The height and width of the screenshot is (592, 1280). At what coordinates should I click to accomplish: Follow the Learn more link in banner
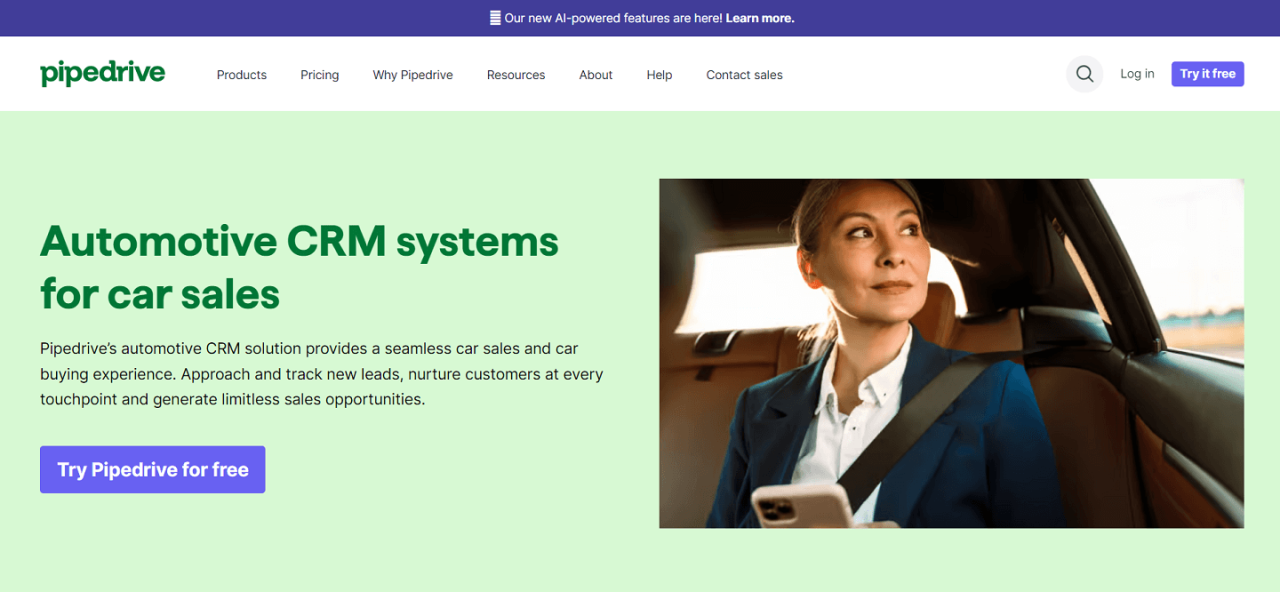tap(760, 18)
